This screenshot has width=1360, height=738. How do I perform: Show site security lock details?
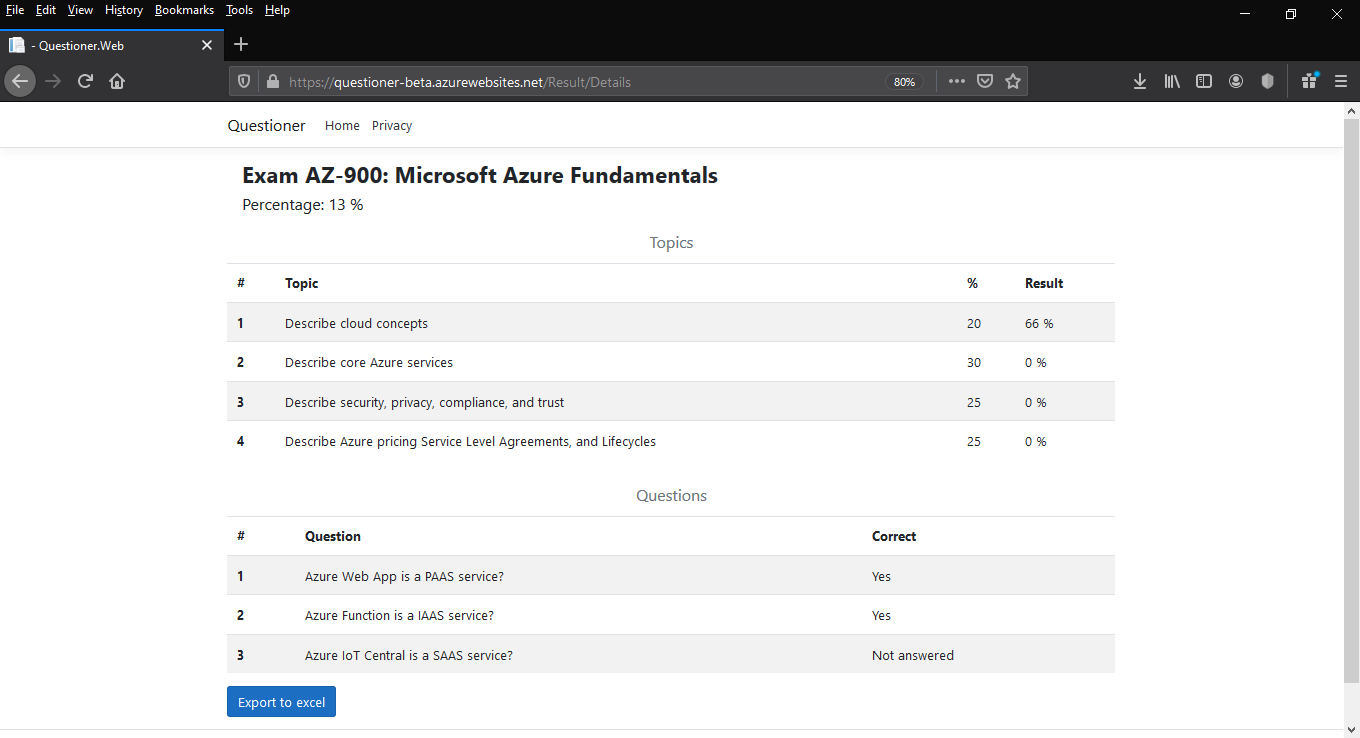272,81
